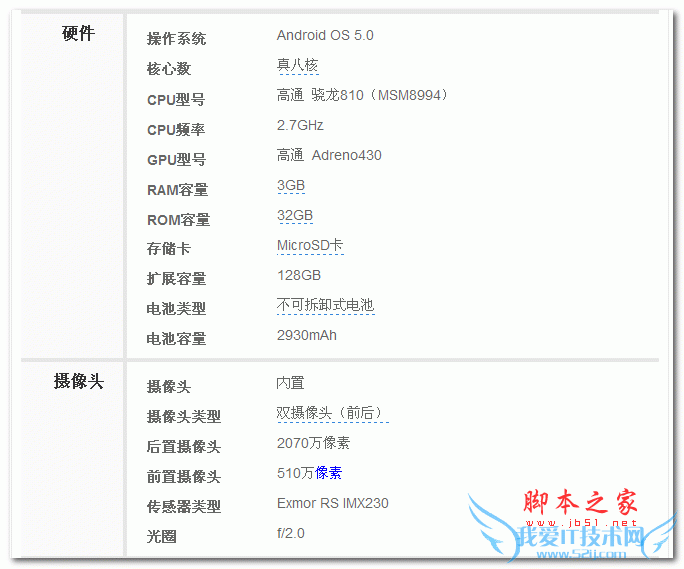Click the 摄像头类型 label
The image size is (684, 569).
[184, 416]
